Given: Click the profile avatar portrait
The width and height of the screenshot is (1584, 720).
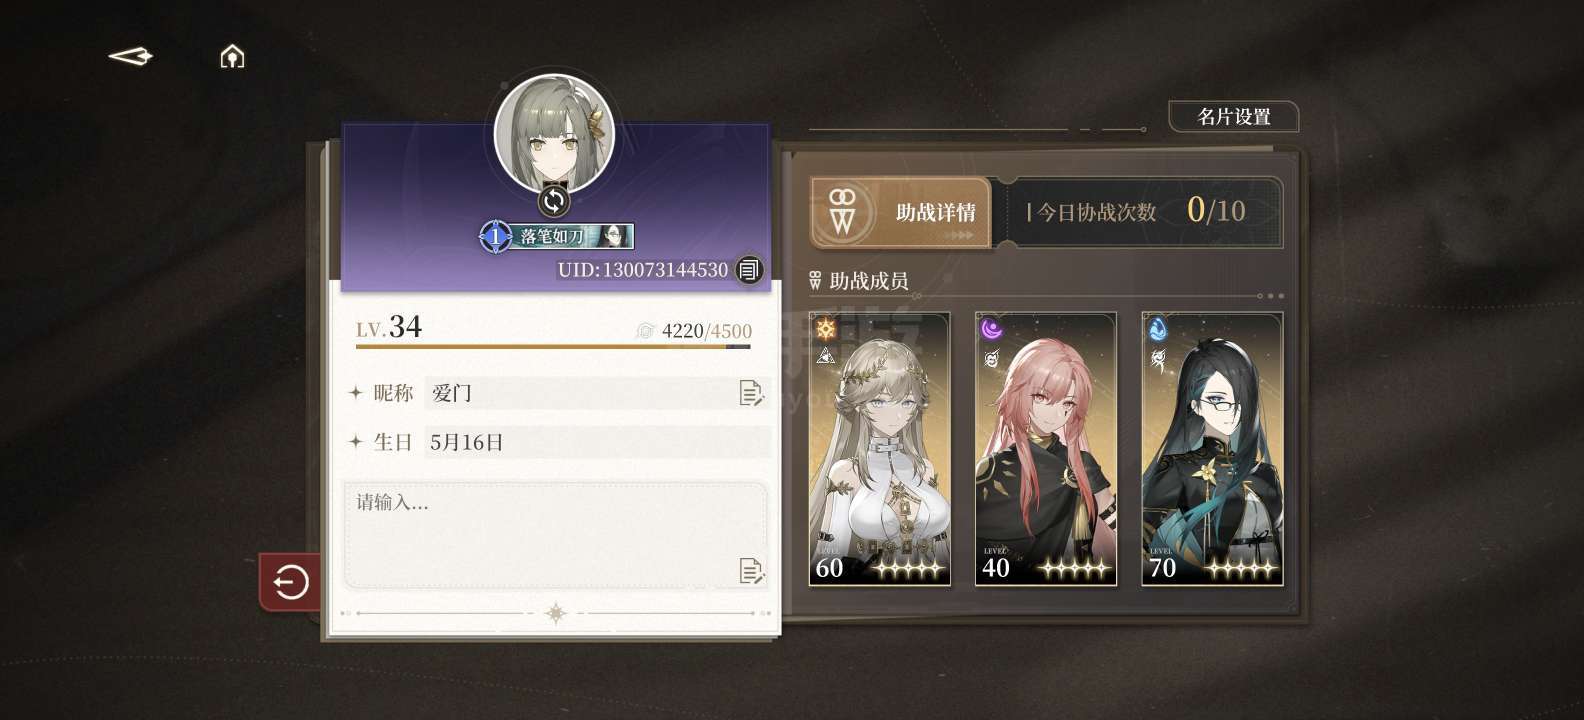Looking at the screenshot, I should [x=554, y=134].
